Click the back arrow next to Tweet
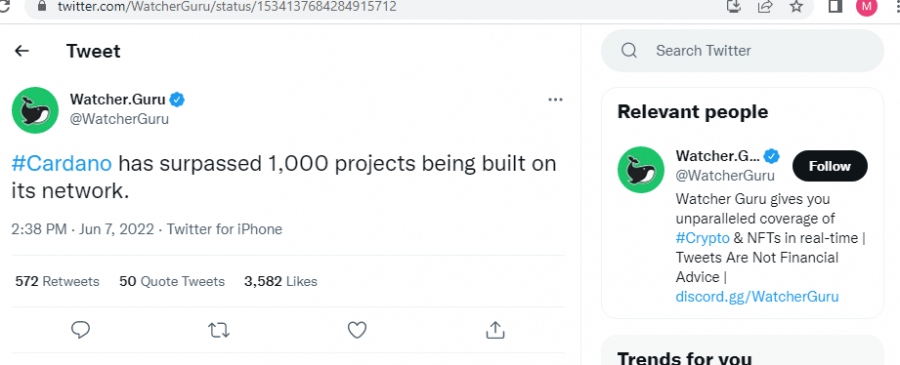The width and height of the screenshot is (900, 365). pyautogui.click(x=22, y=51)
